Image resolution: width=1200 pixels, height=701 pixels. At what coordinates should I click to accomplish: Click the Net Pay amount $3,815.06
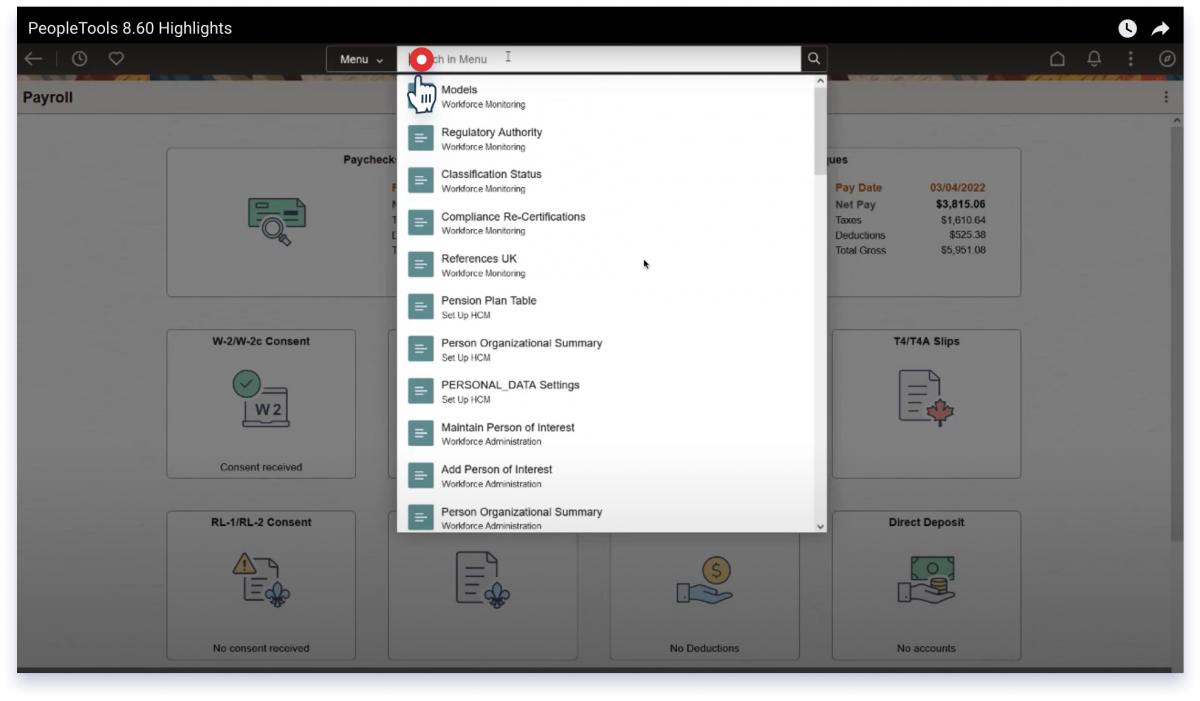[x=960, y=204]
